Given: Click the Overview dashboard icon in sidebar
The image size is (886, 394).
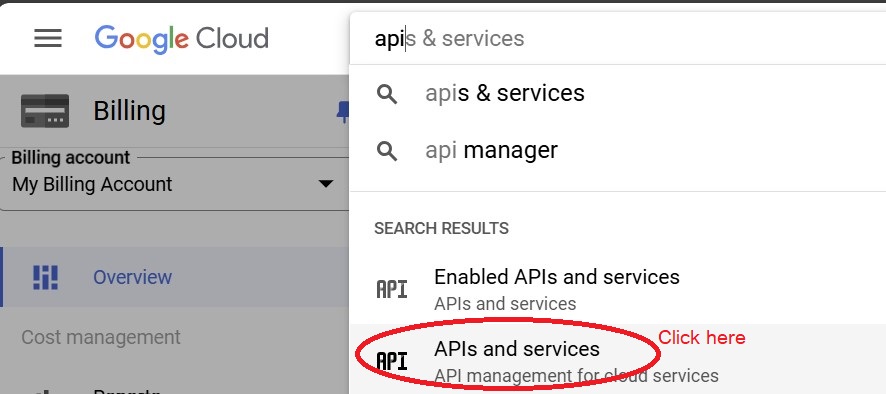Looking at the screenshot, I should coord(45,278).
